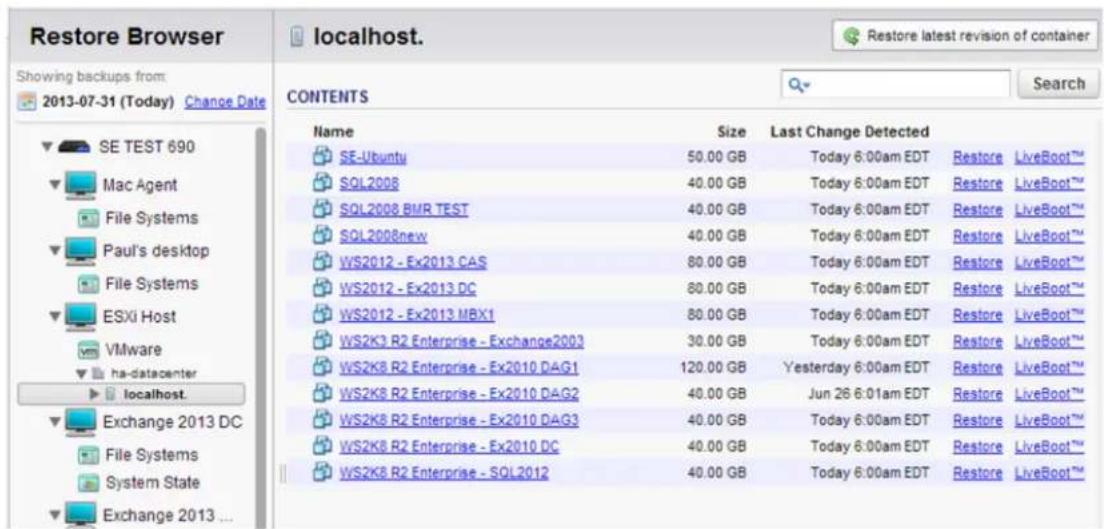Click the VM icon beside WS2K8 R2 SQL2012
The height and width of the screenshot is (529, 1104).
322,472
